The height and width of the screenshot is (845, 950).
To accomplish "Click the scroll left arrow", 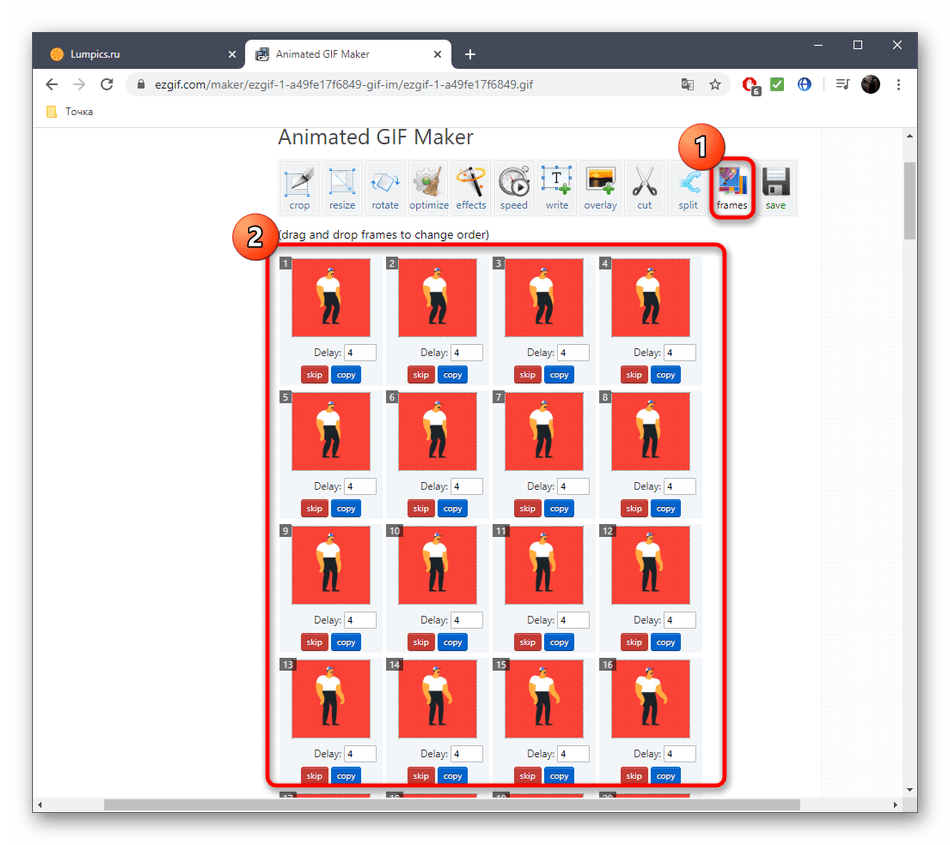I will [x=40, y=804].
